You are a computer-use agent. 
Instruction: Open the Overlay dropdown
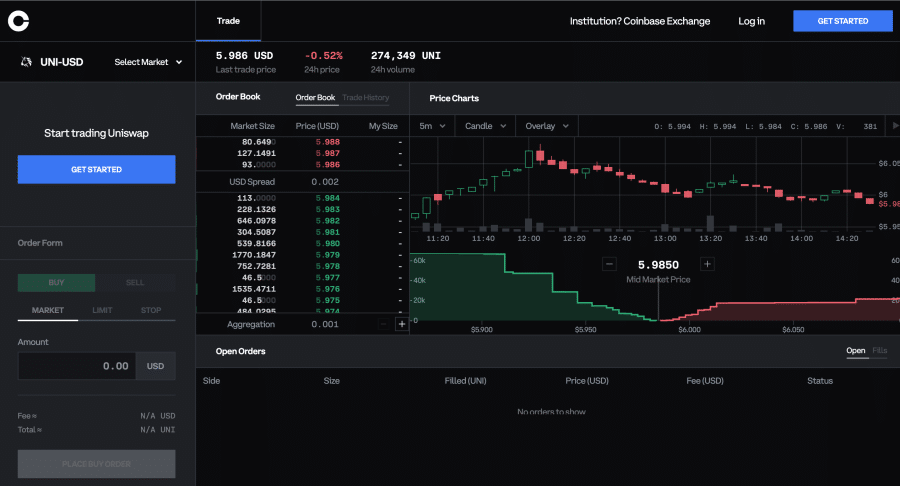point(547,126)
